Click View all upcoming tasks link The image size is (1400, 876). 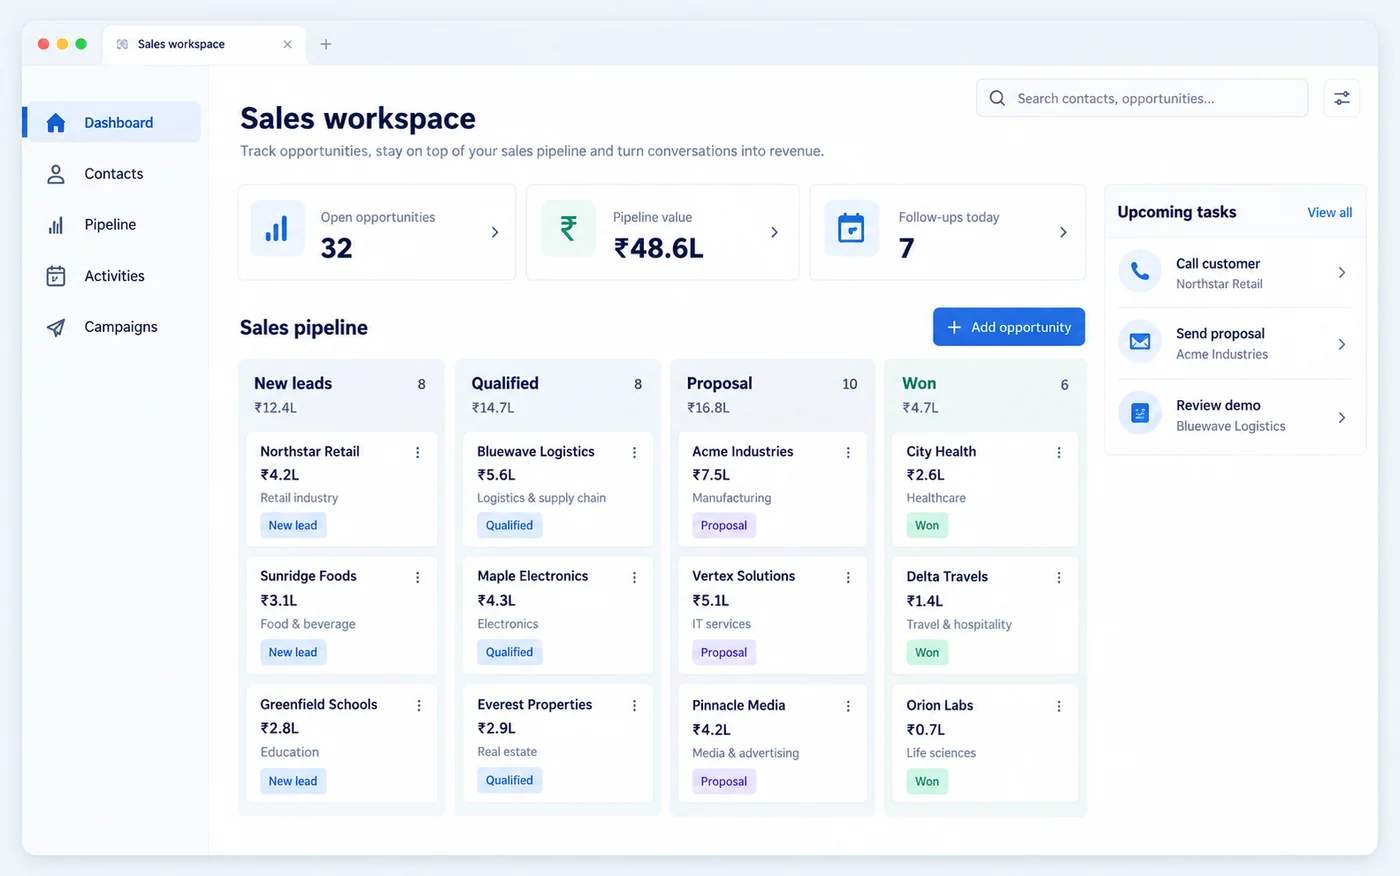tap(1329, 213)
